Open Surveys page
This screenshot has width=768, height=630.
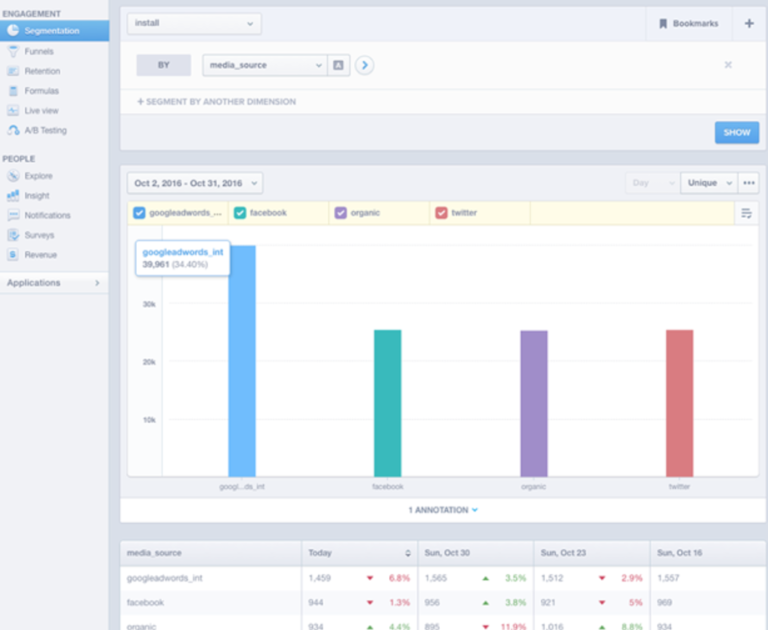pyautogui.click(x=39, y=235)
